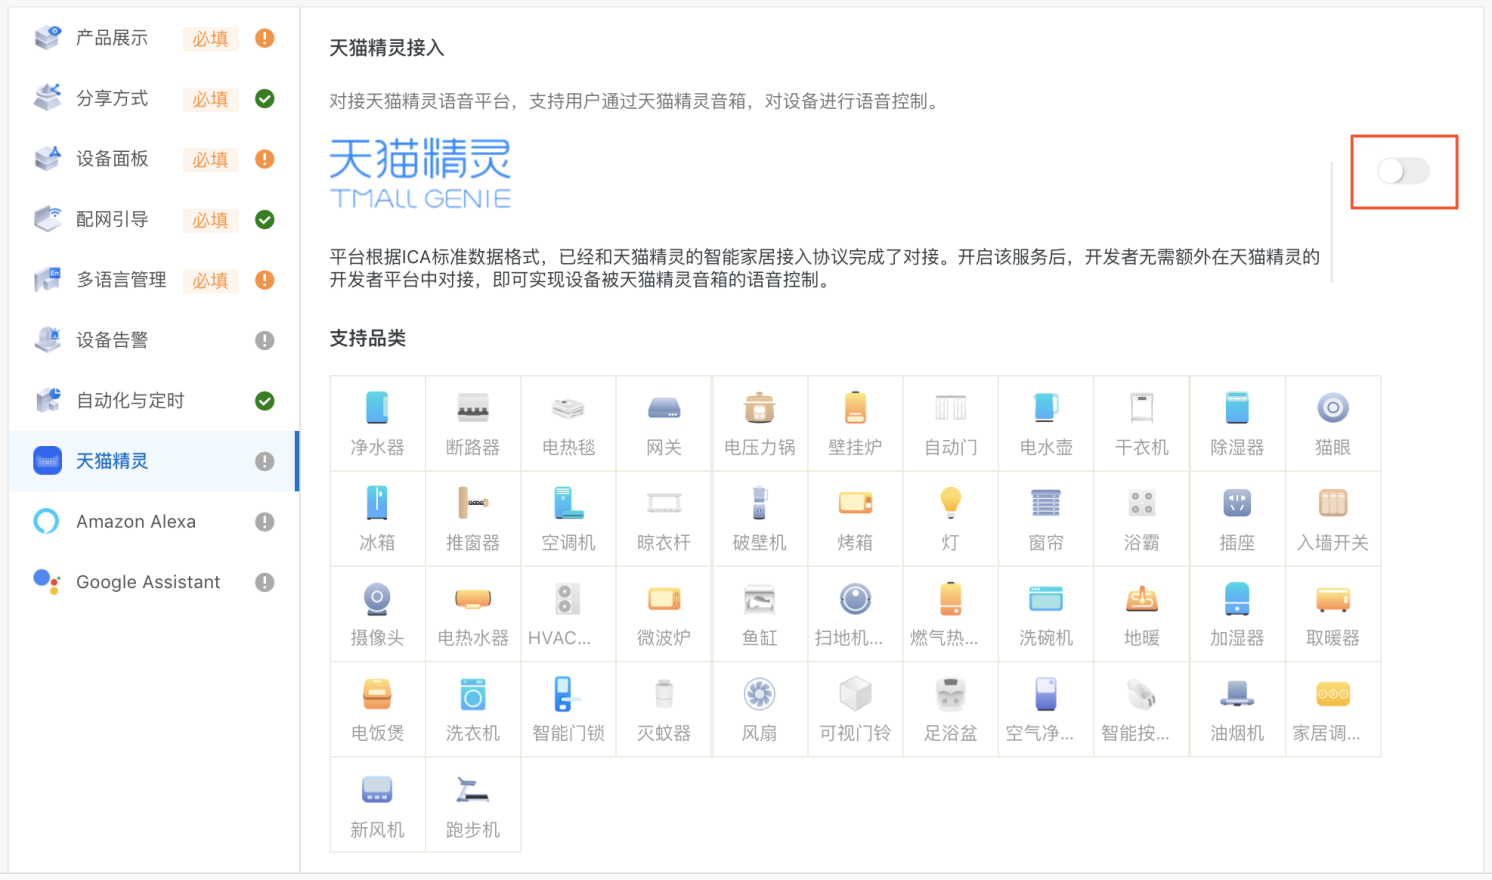Select the 除湿器 icon
The height and width of the screenshot is (880, 1492).
click(x=1237, y=408)
